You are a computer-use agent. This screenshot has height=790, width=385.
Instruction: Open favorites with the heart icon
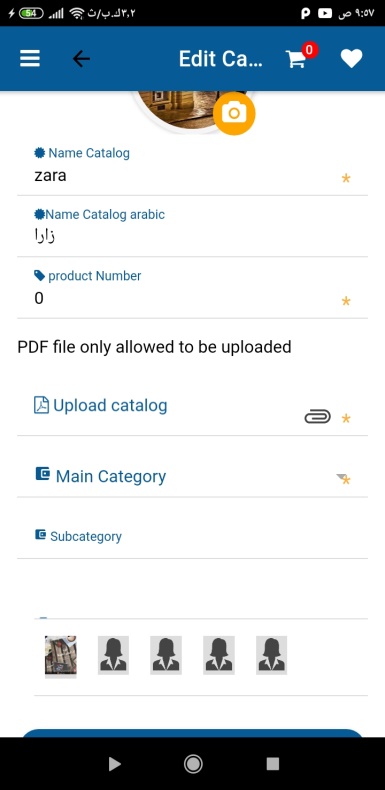tap(351, 59)
